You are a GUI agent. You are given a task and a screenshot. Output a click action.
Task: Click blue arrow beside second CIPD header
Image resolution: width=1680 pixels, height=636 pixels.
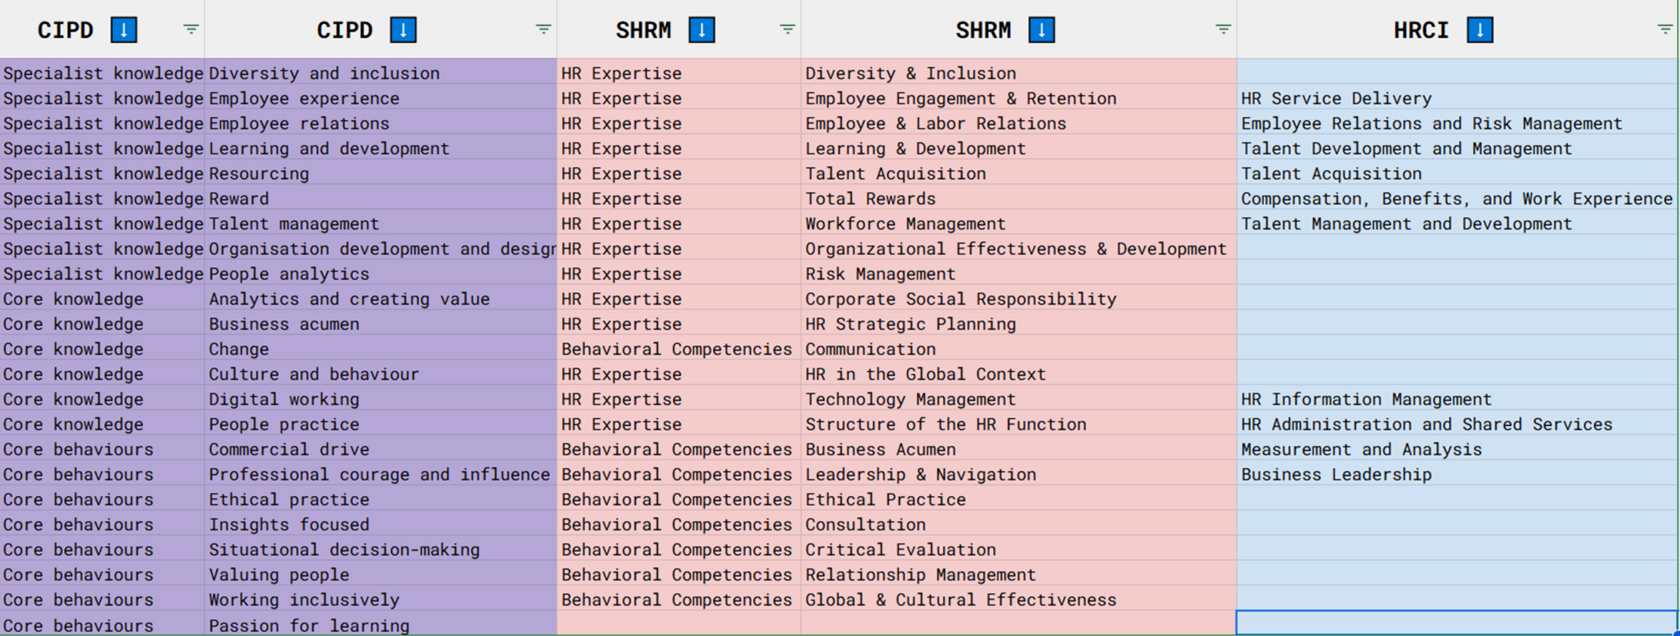(x=403, y=30)
